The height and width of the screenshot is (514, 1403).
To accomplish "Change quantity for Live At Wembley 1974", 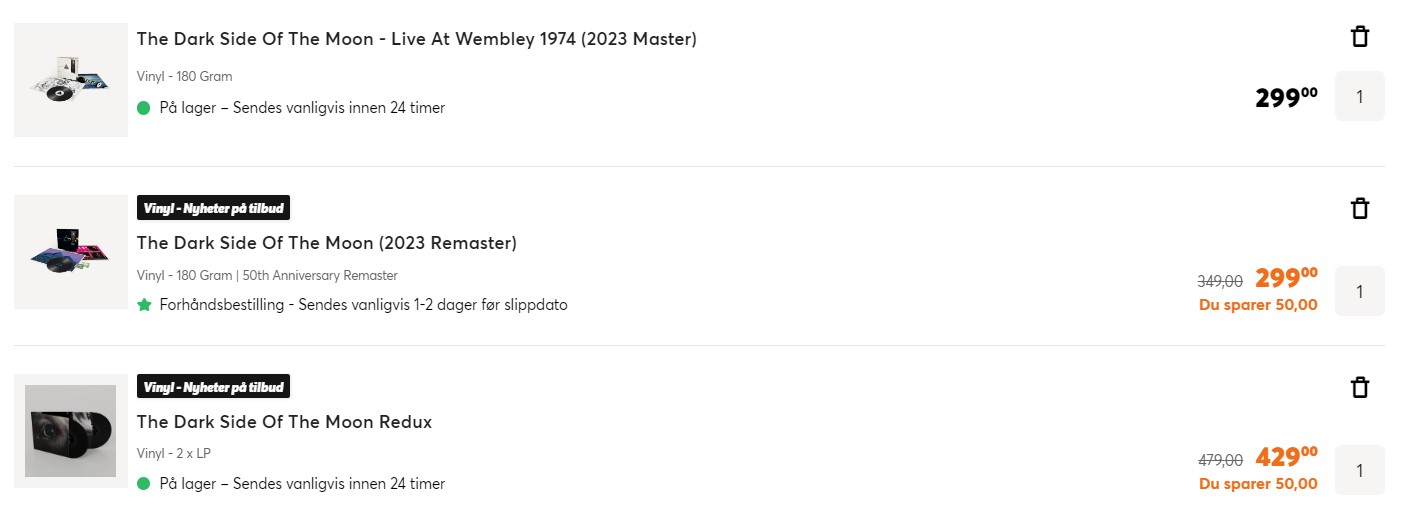I will click(x=1359, y=97).
